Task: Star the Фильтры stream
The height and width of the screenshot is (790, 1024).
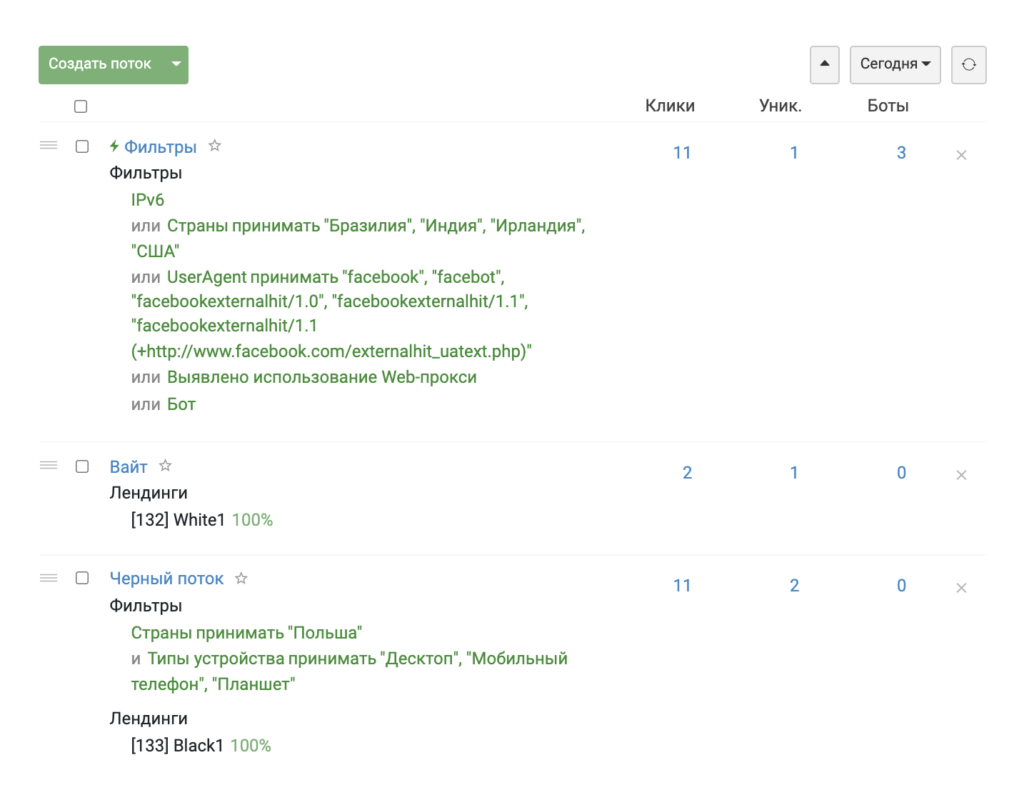Action: [x=215, y=146]
